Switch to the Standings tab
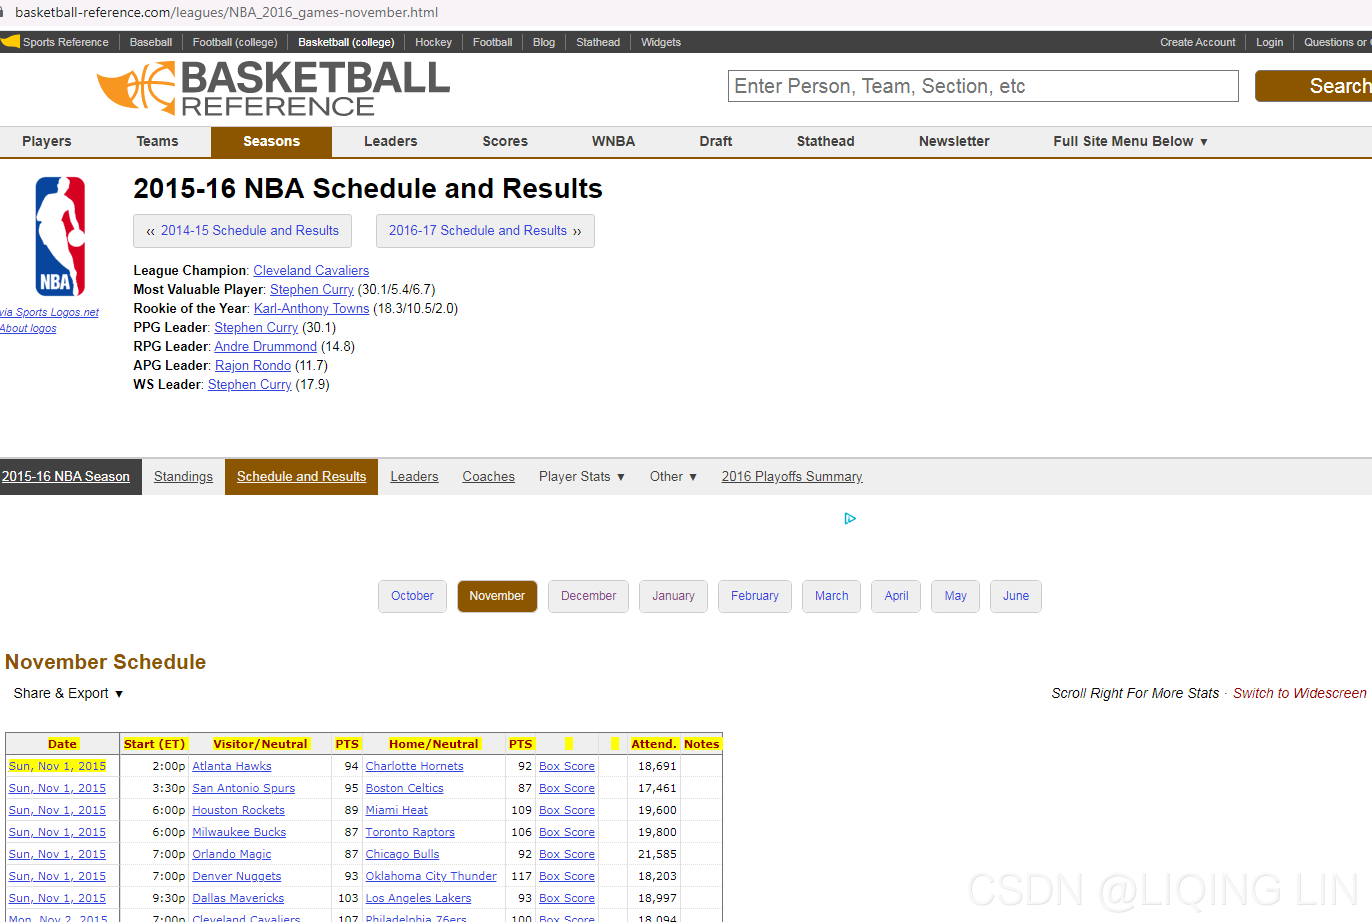This screenshot has height=922, width=1372. tap(183, 477)
